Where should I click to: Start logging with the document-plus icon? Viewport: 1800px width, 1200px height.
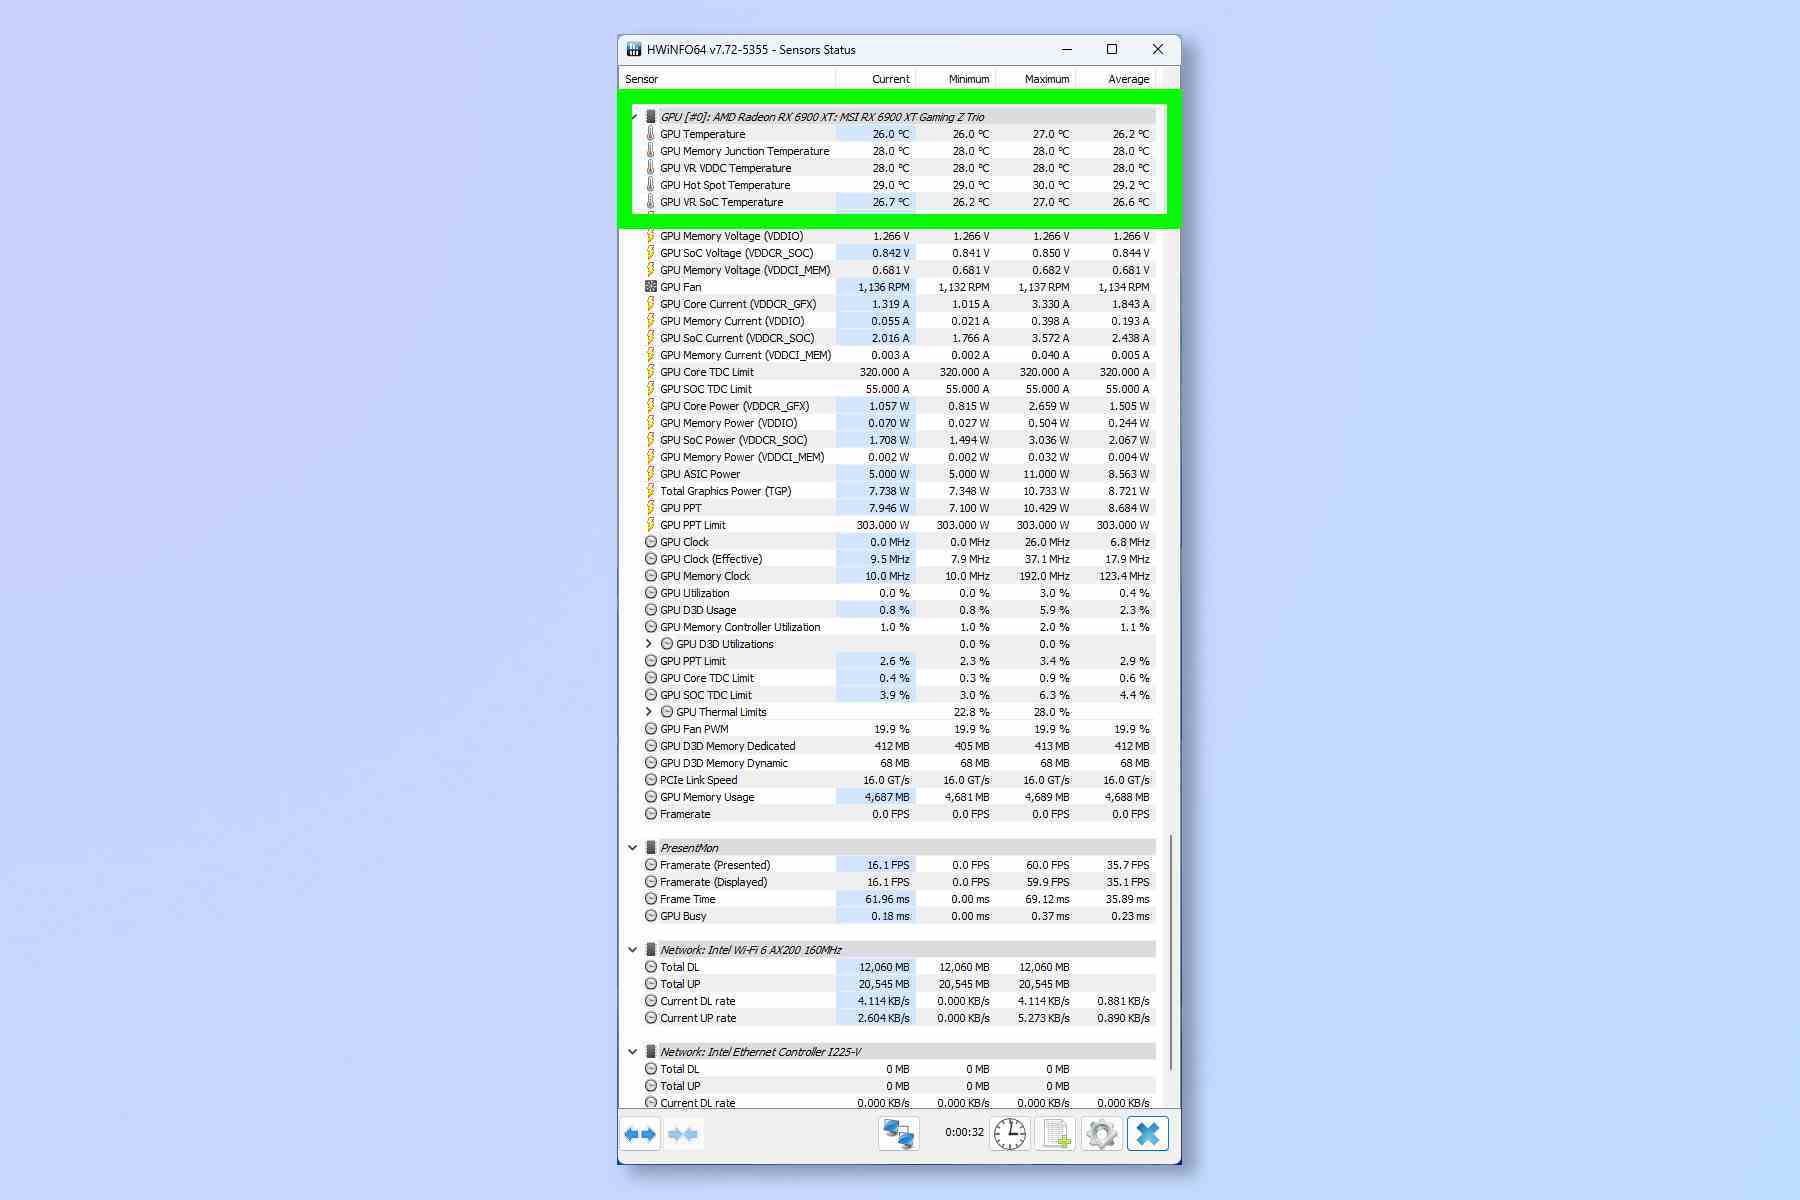tap(1056, 1134)
